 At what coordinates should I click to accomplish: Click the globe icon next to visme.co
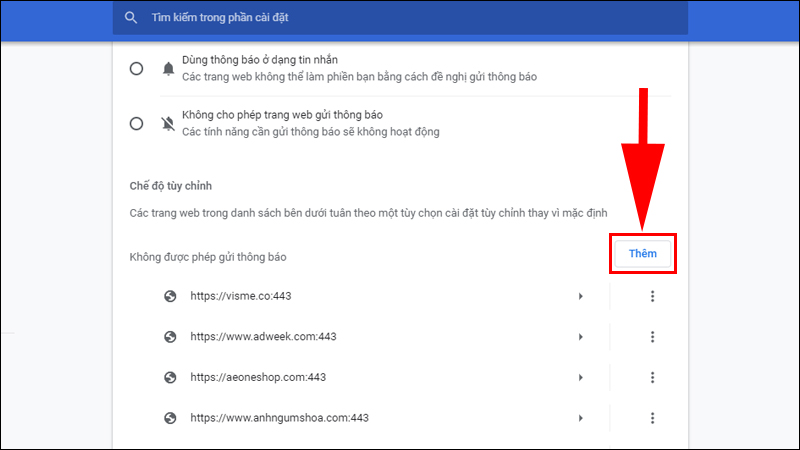coord(171,296)
